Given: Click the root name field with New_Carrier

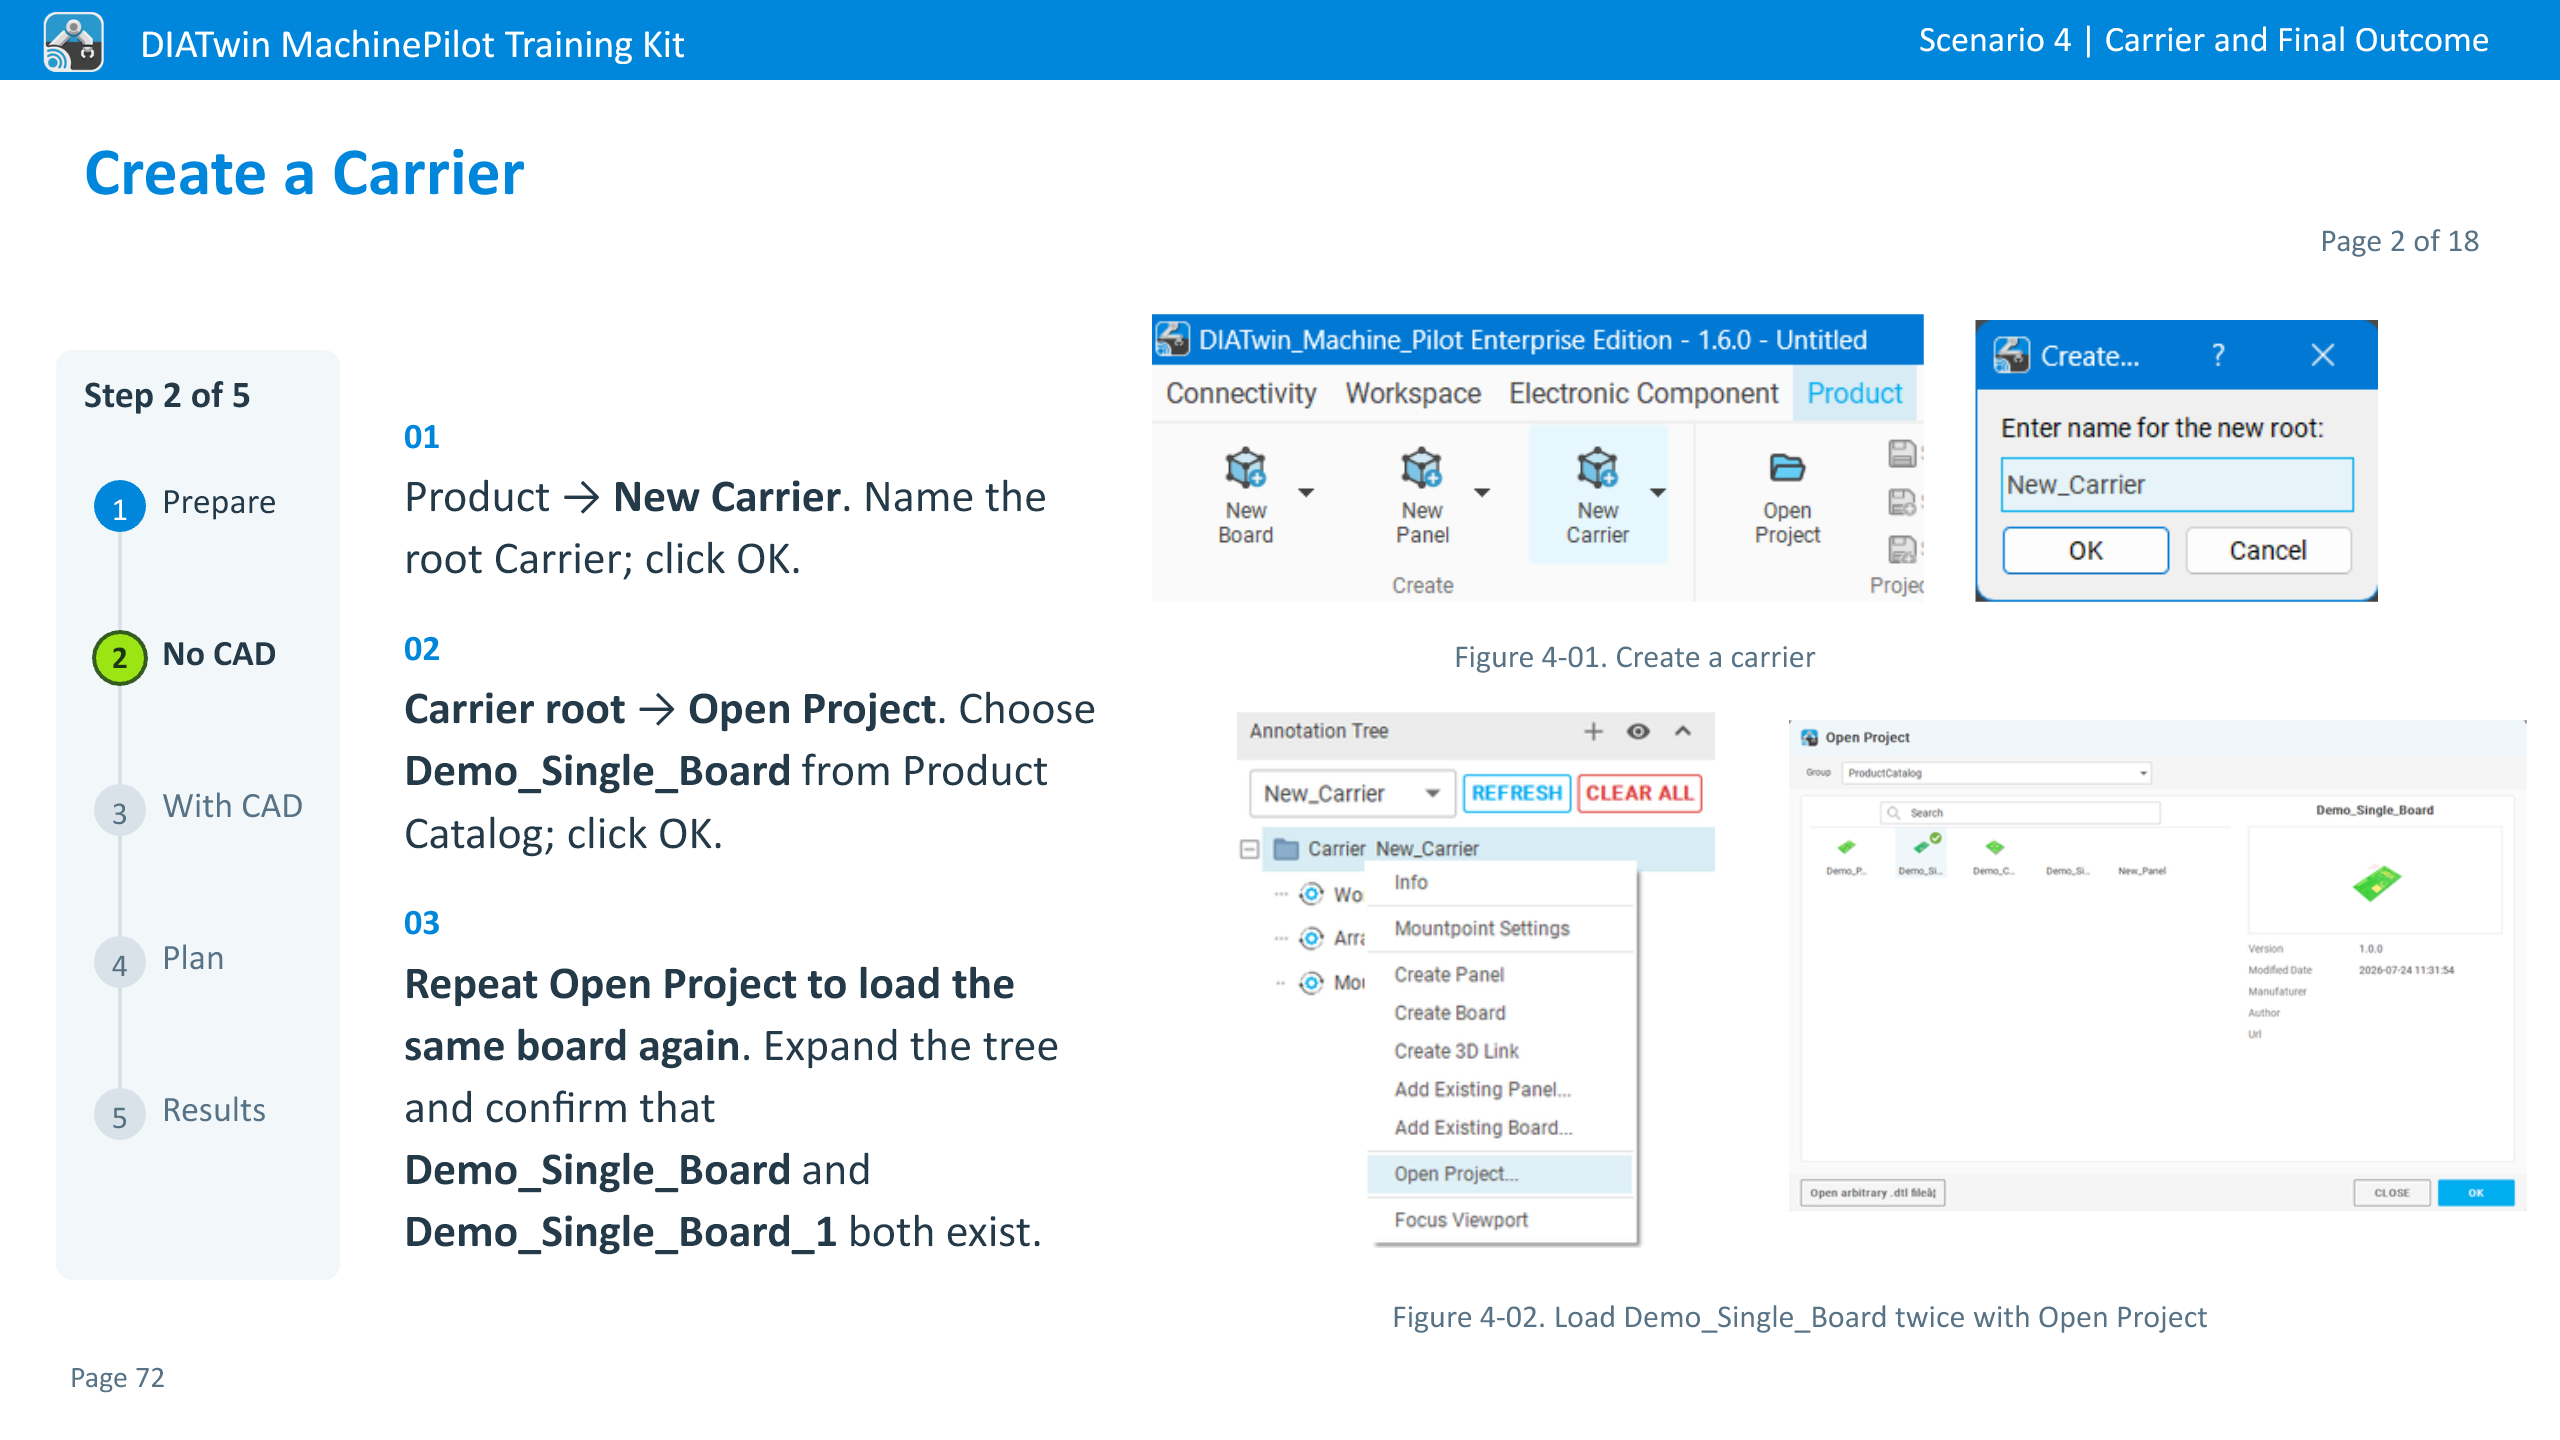Looking at the screenshot, I should point(2177,485).
